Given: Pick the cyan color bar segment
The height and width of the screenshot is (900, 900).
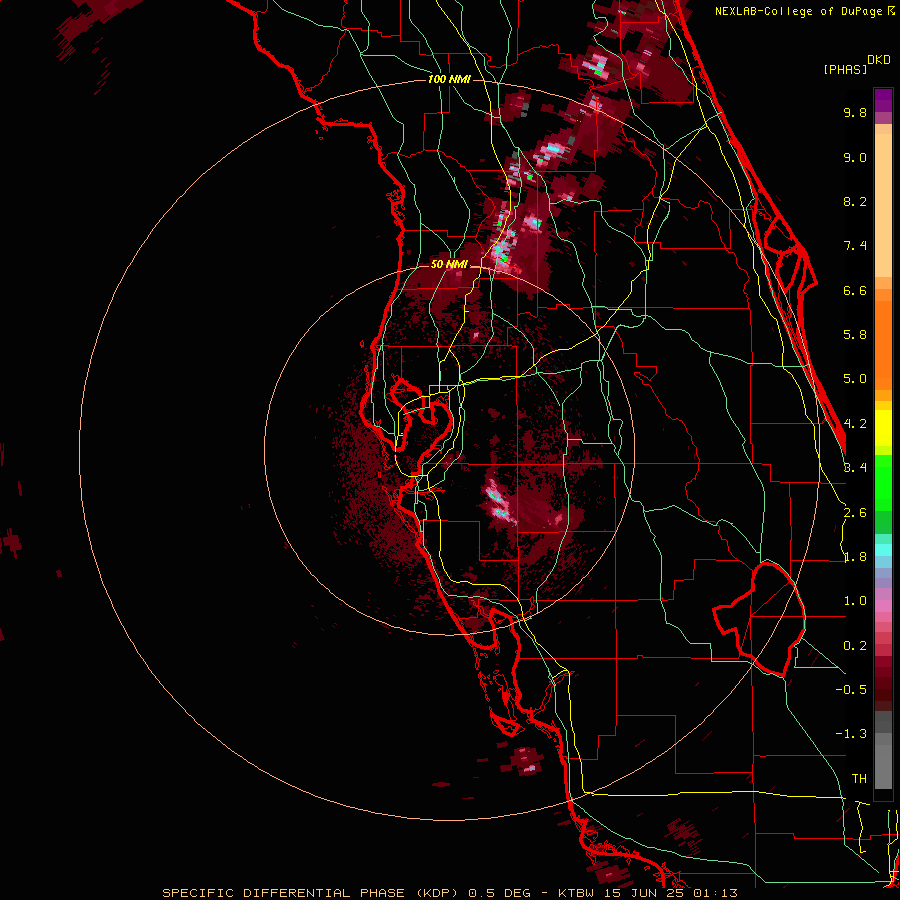Looking at the screenshot, I should 883,550.
